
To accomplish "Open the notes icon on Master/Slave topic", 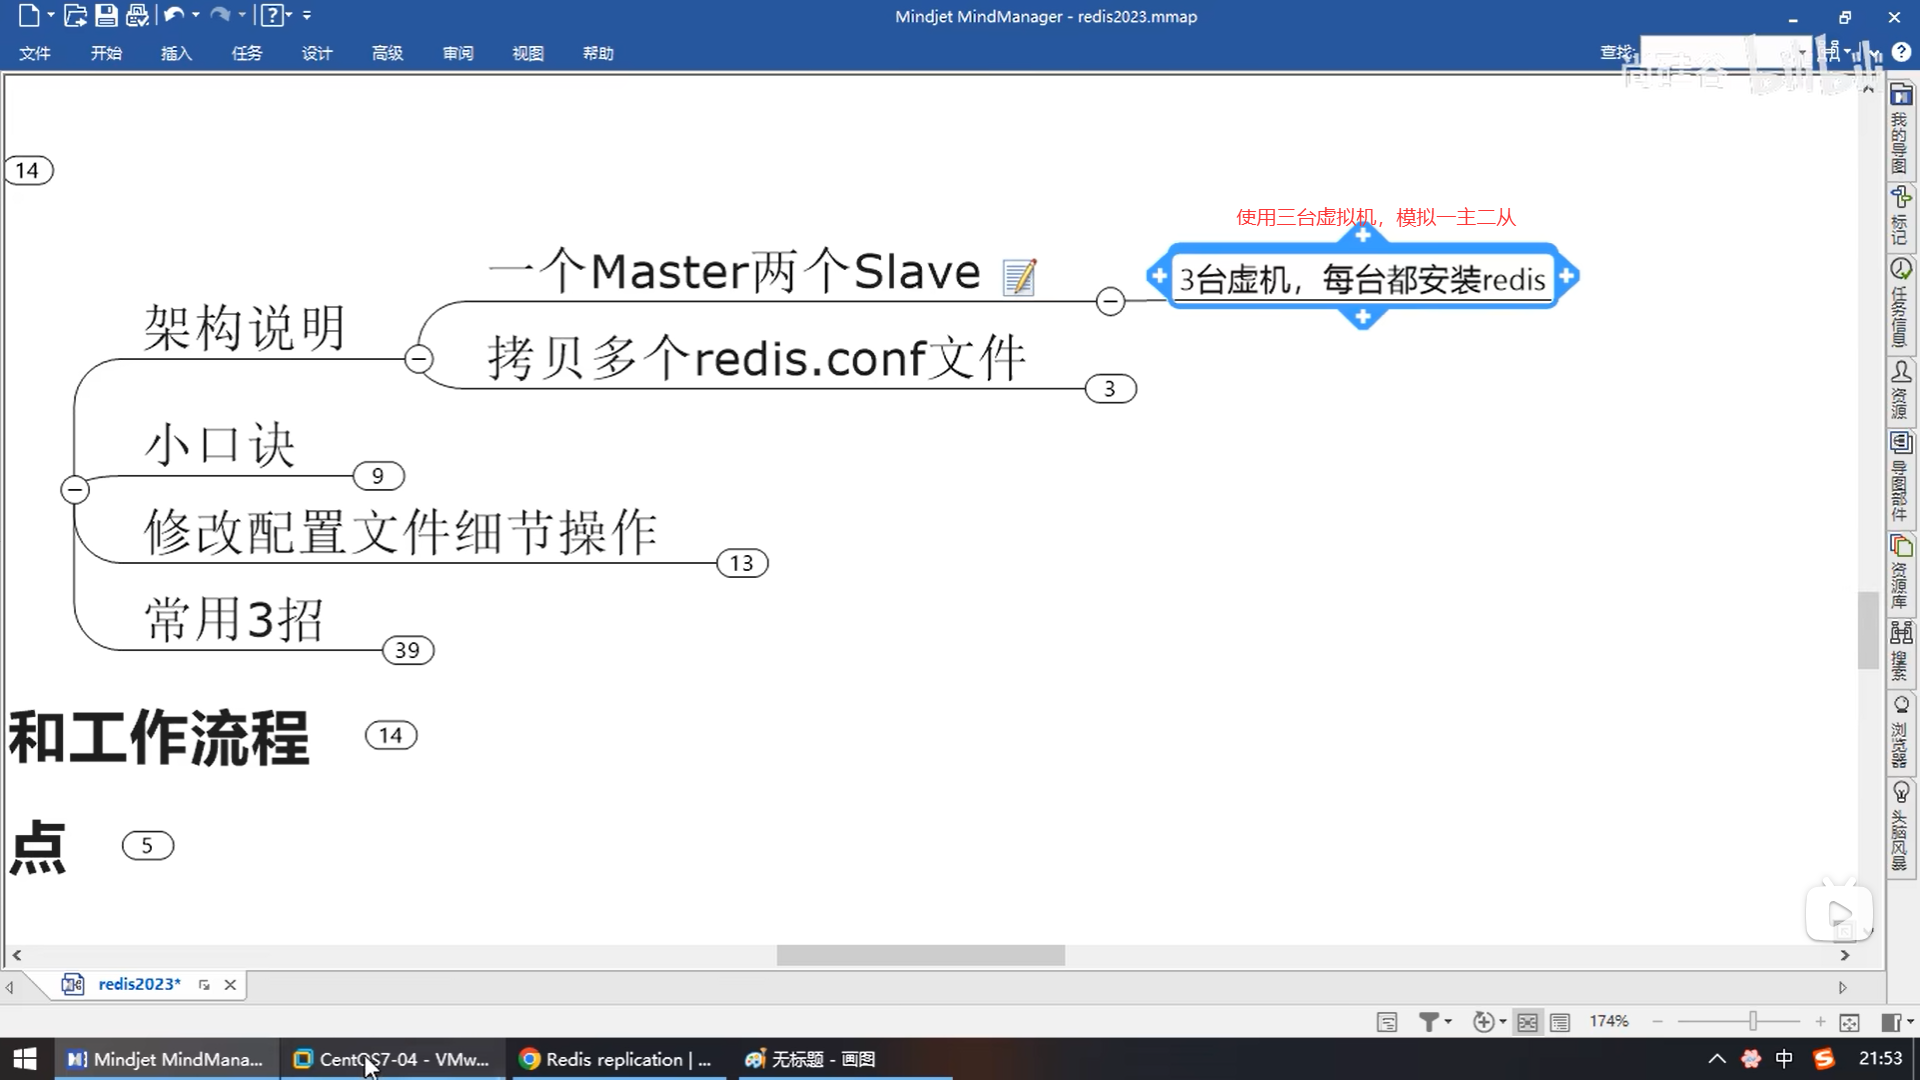I will (1019, 277).
